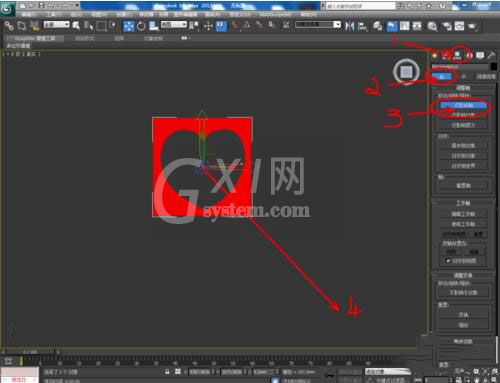The image size is (500, 383).
Task: Expand the Skin Pose rollout
Action: [463, 341]
